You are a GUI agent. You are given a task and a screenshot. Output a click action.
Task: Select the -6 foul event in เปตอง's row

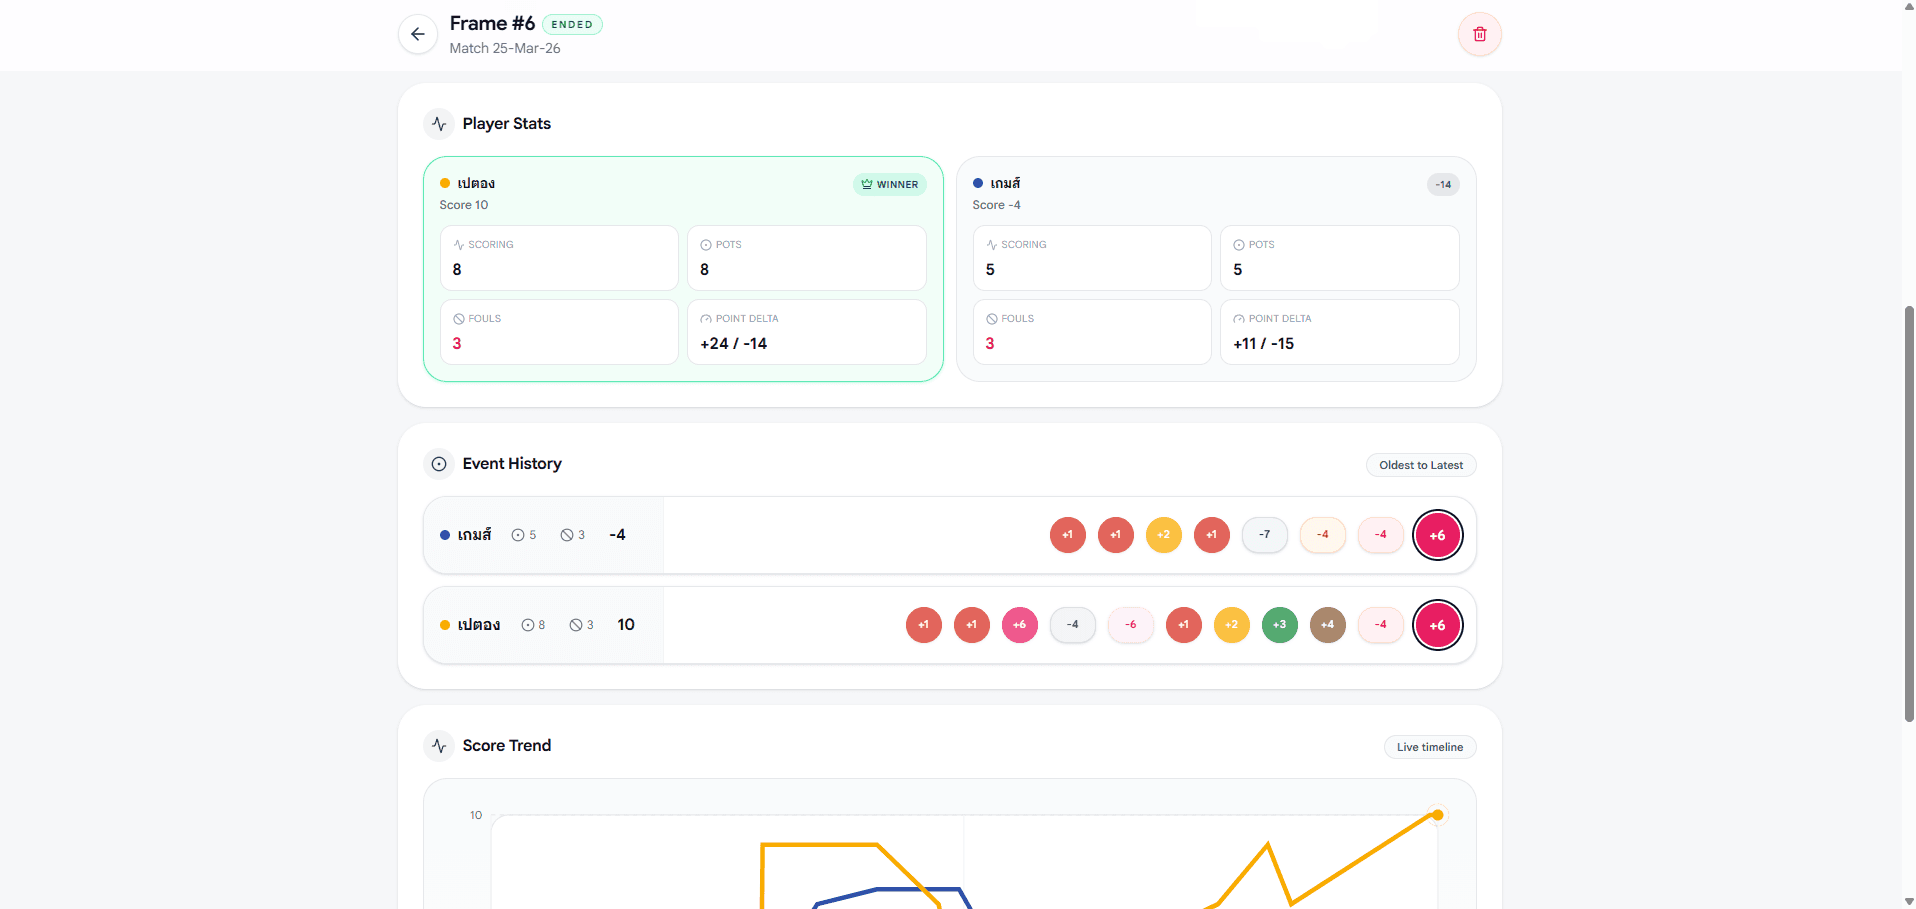tap(1130, 625)
